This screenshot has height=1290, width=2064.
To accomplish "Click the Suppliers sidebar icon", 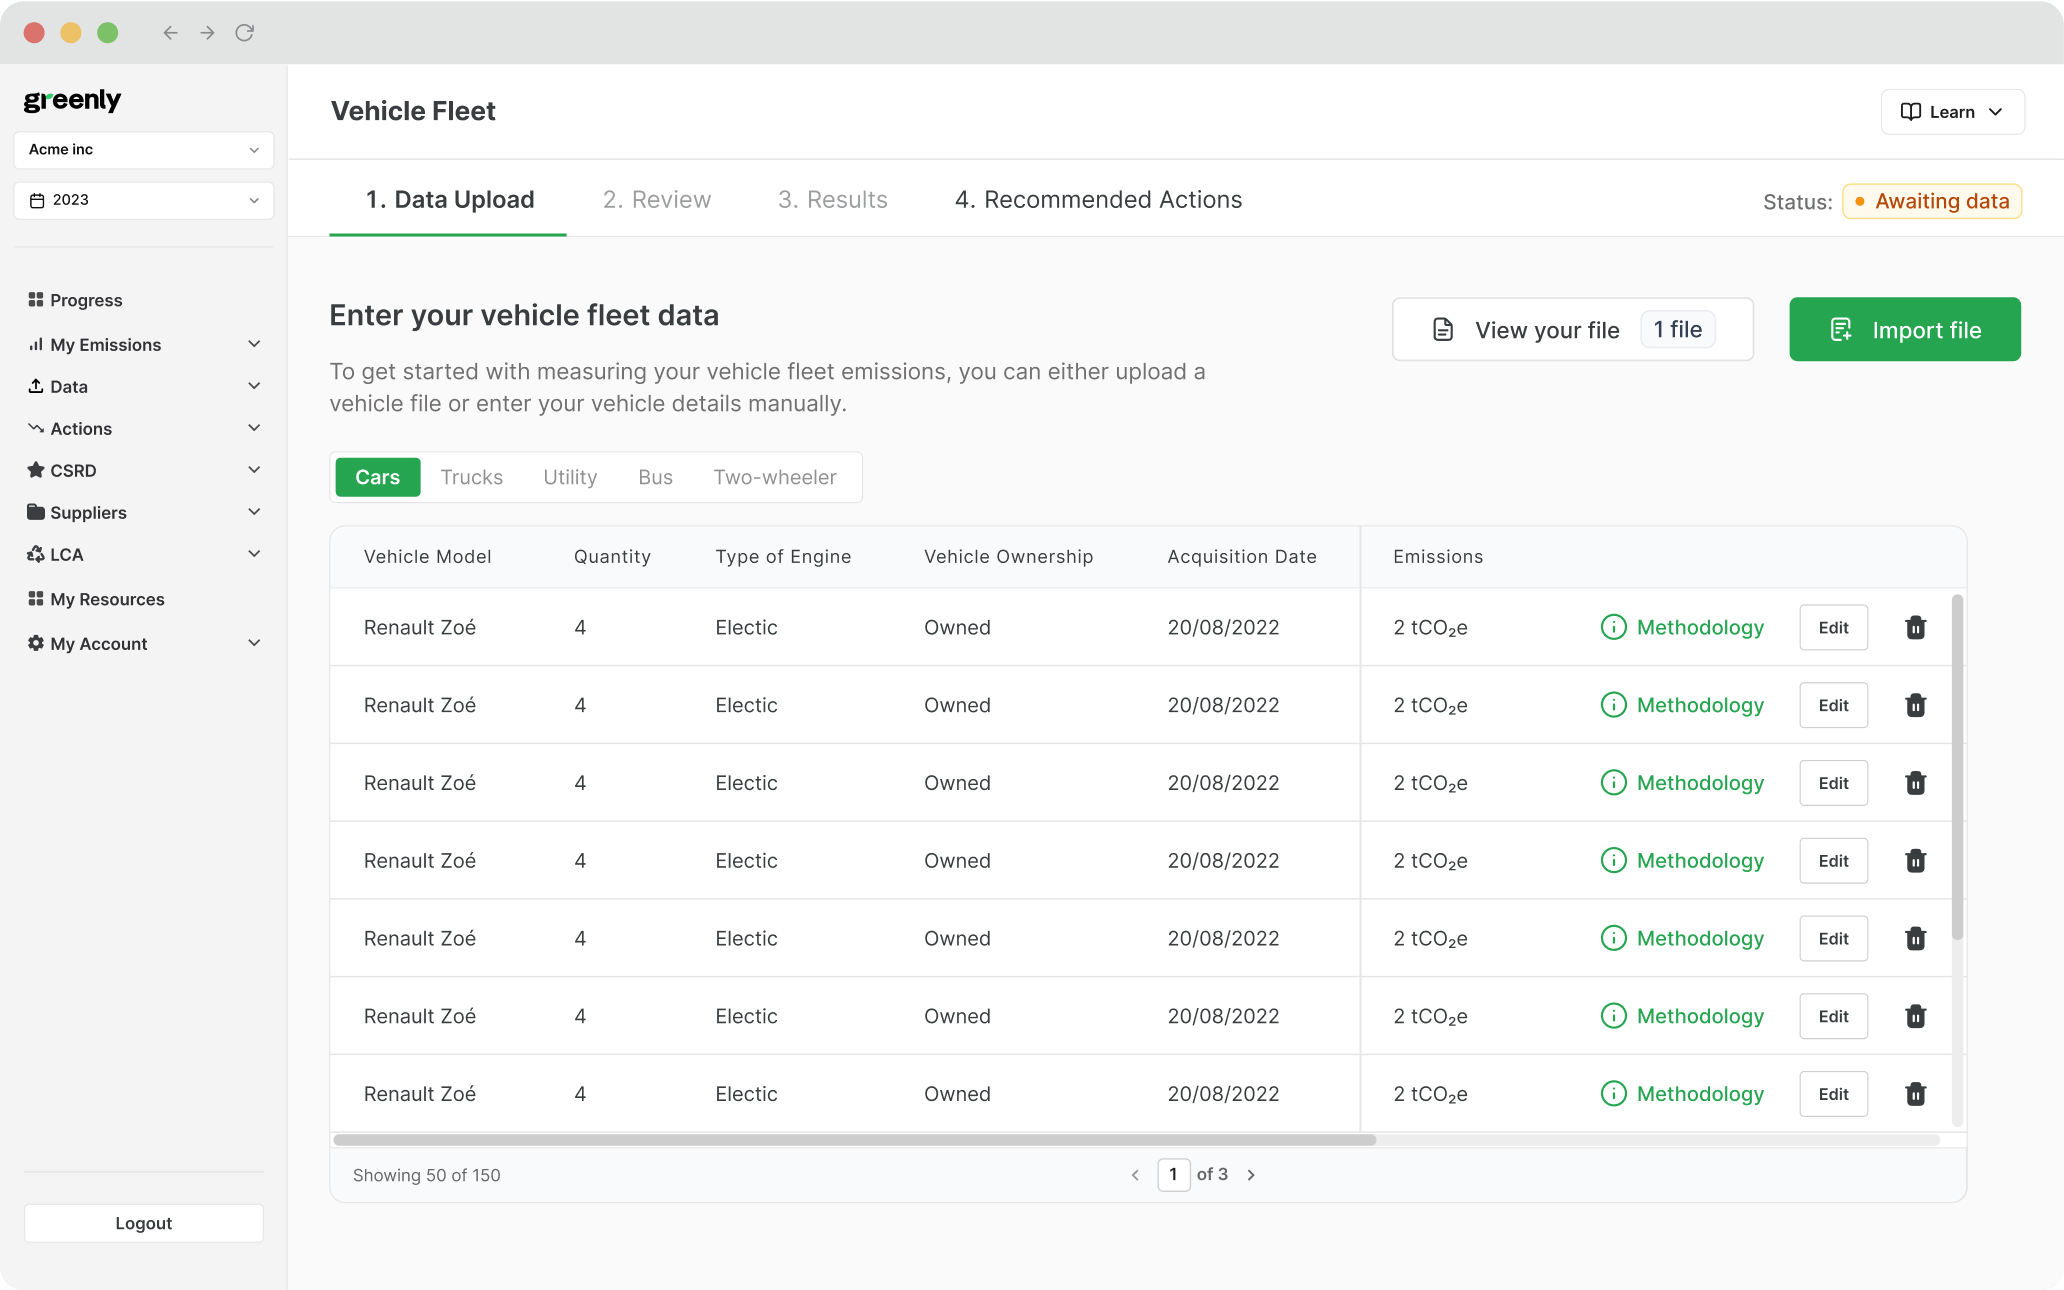I will (36, 511).
